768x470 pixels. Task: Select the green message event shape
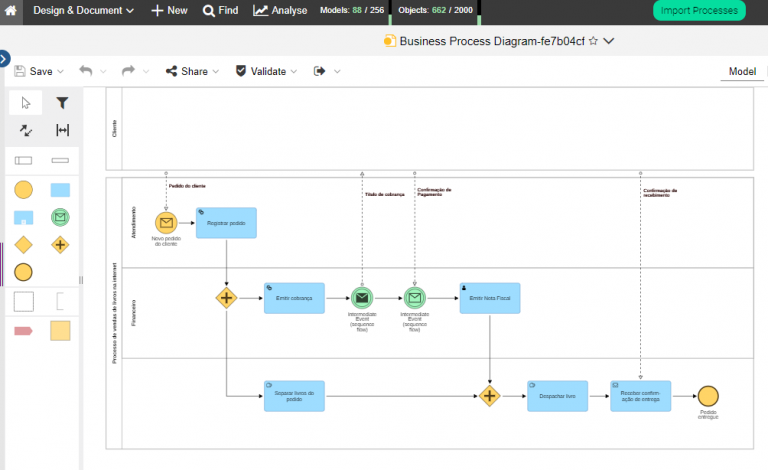point(60,217)
